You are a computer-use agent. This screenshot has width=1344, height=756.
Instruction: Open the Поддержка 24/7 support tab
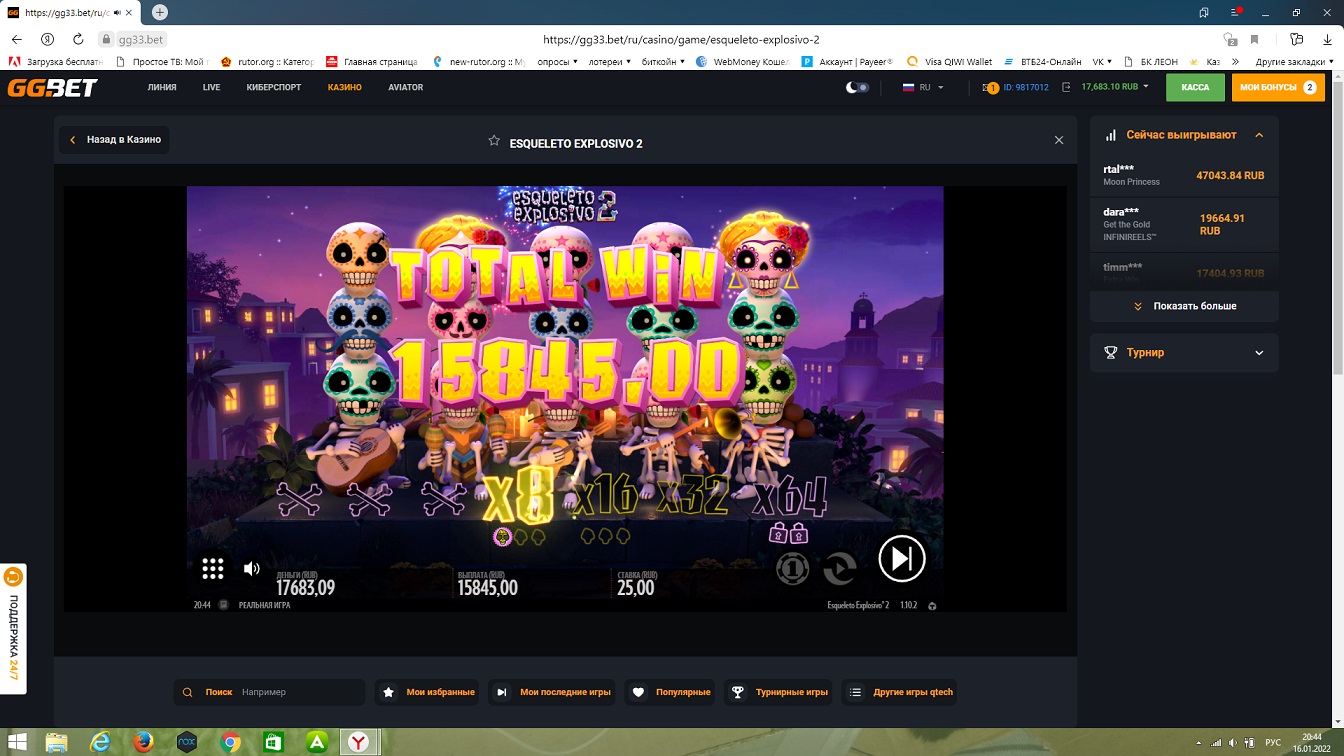click(13, 629)
